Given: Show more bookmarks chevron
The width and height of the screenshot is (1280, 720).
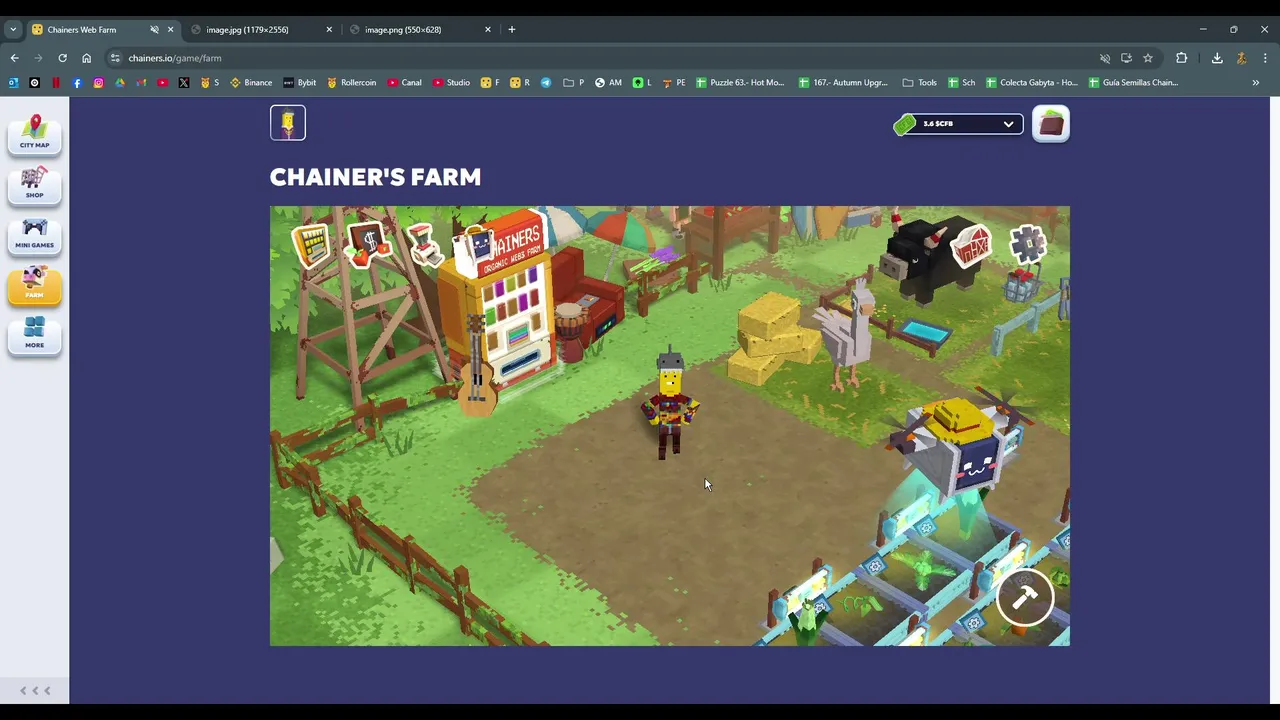Looking at the screenshot, I should click(x=1256, y=82).
